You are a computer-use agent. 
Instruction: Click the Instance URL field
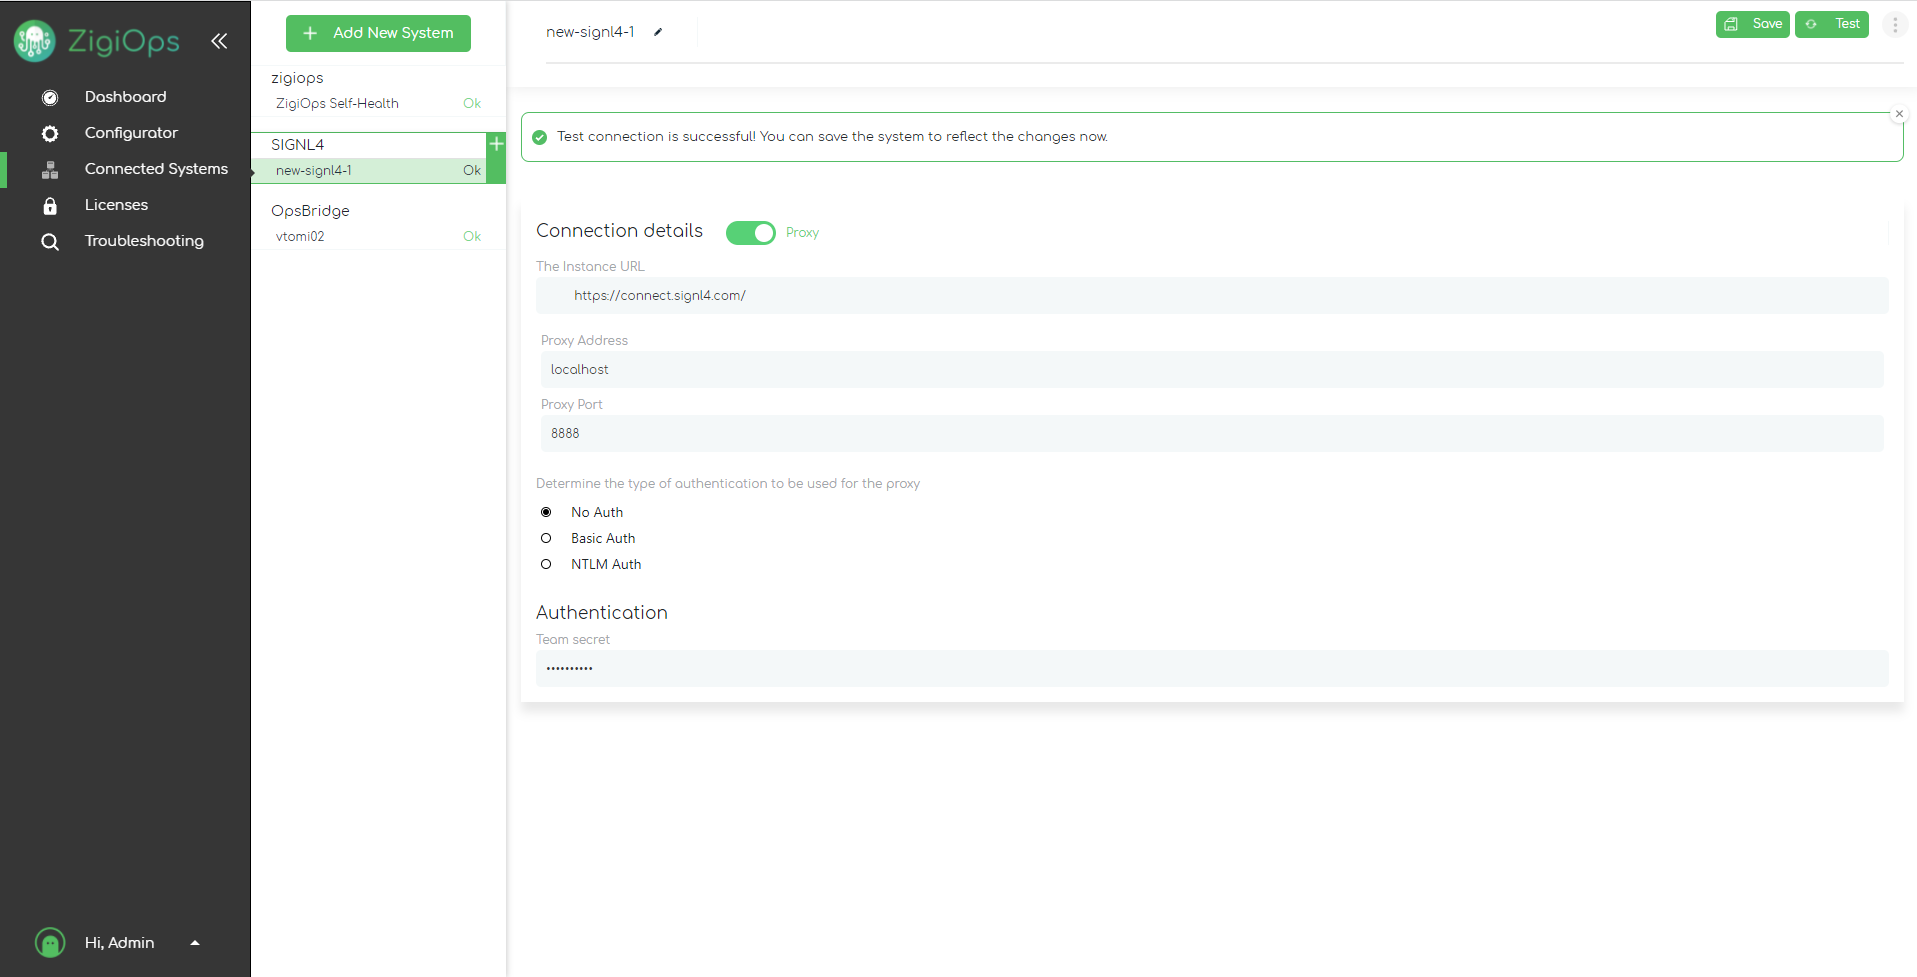(x=1212, y=296)
